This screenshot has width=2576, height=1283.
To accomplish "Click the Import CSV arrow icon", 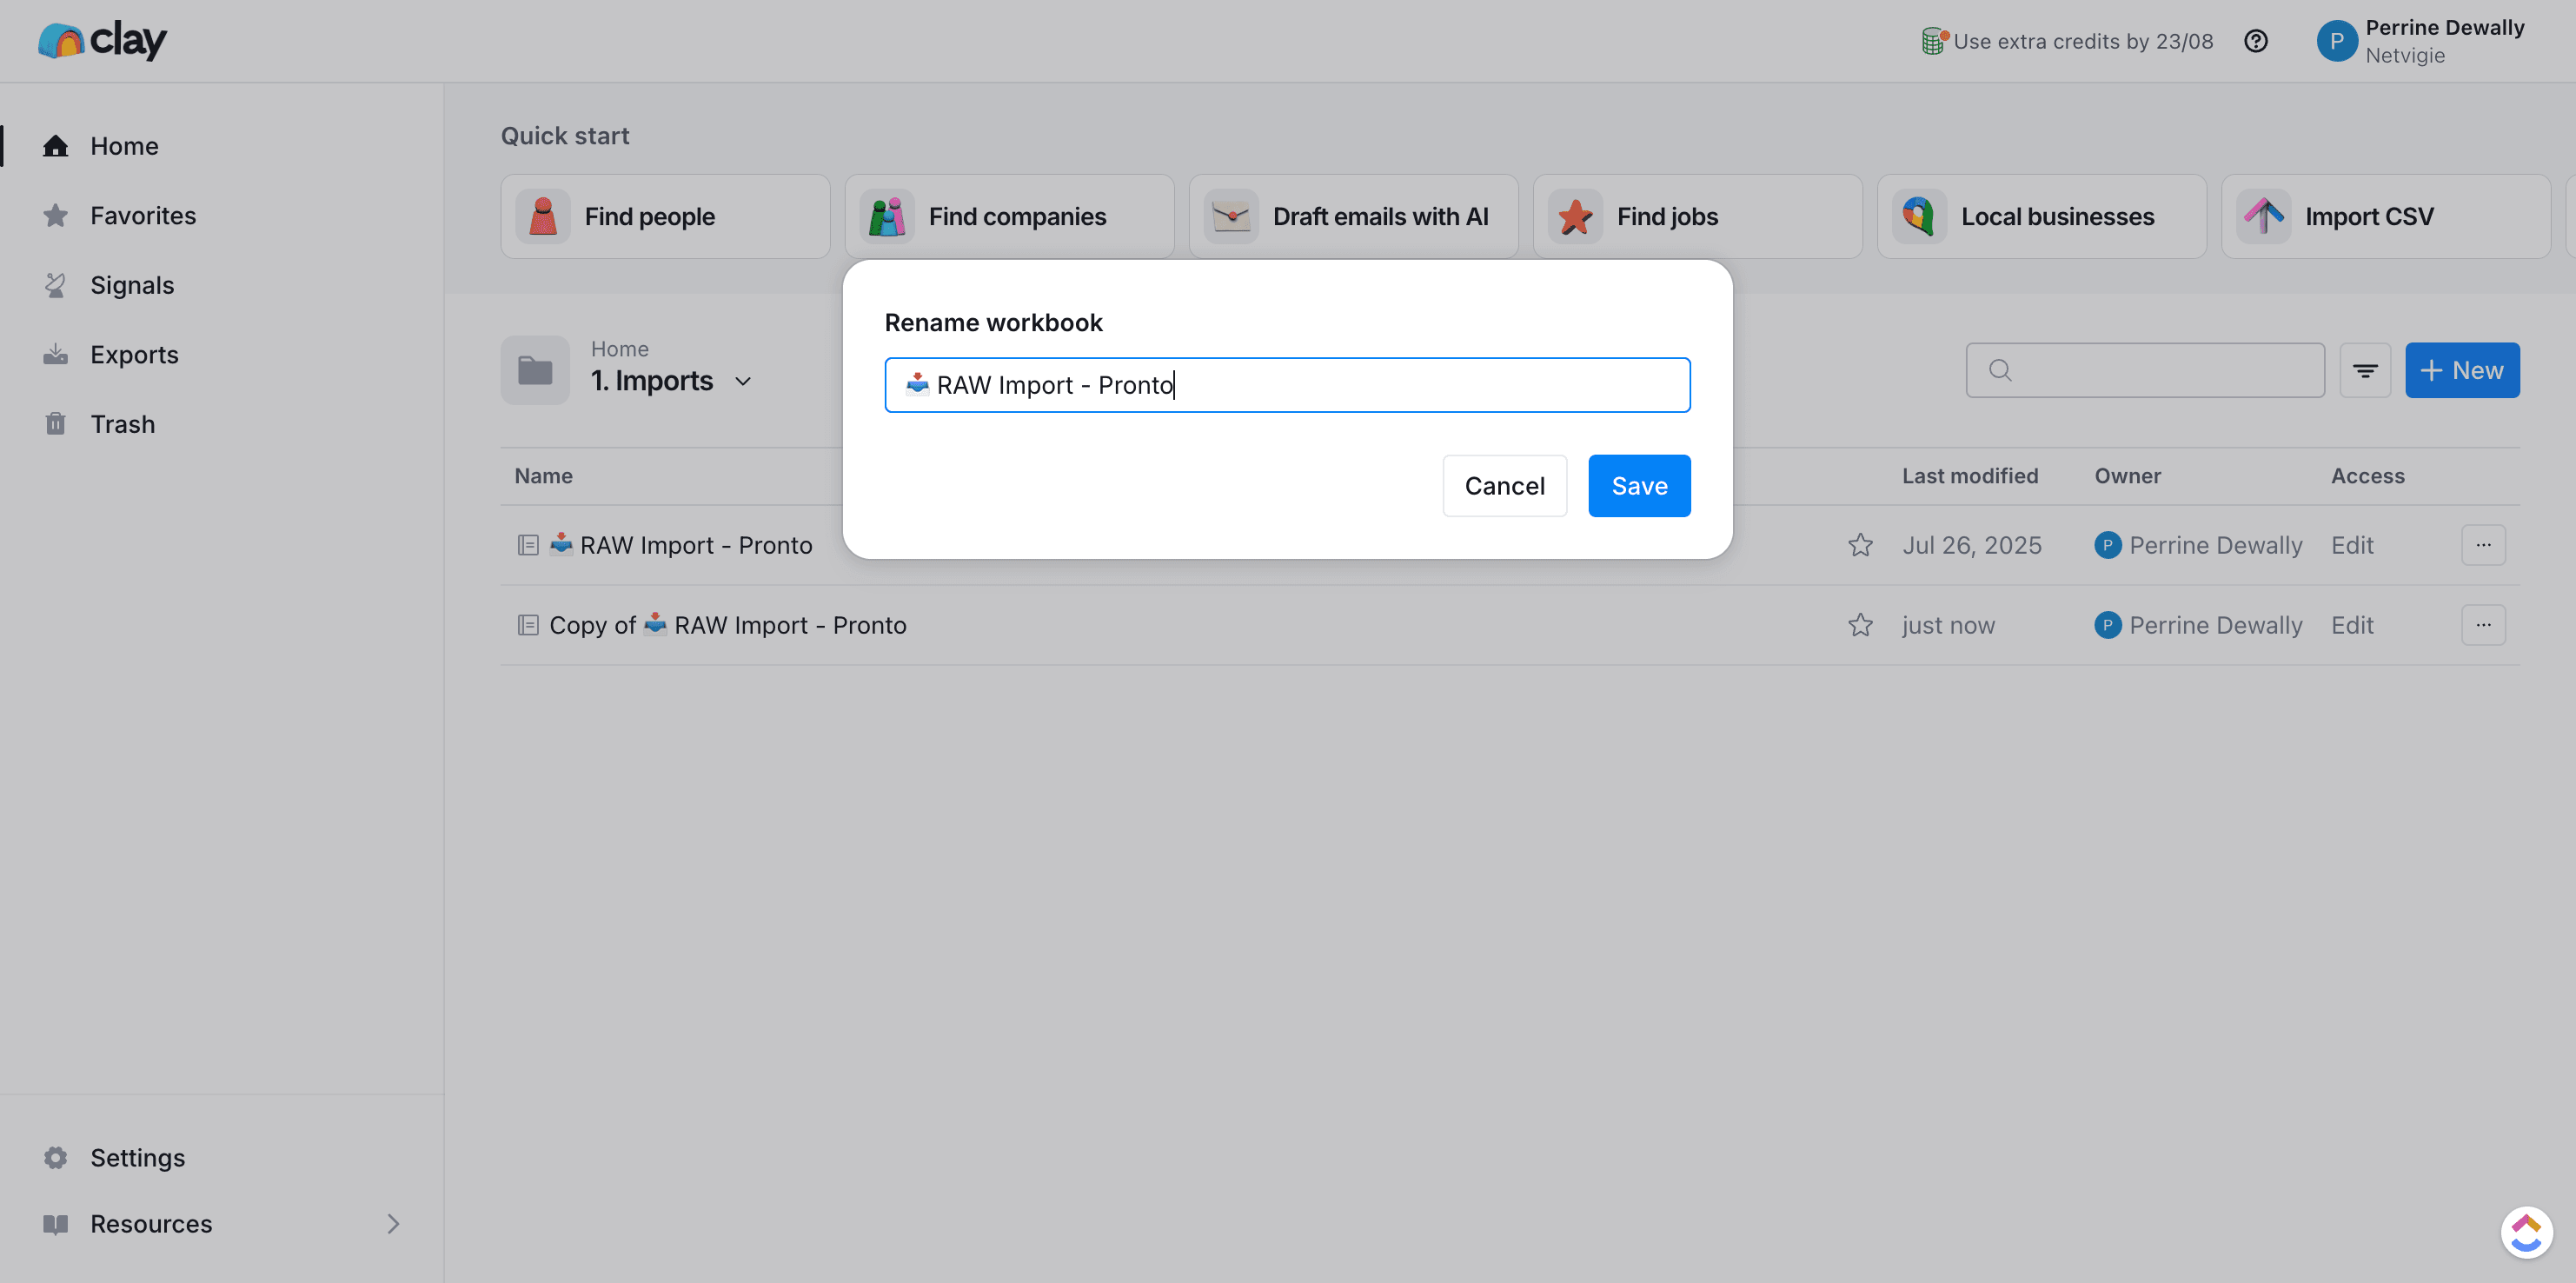I will (x=2263, y=216).
